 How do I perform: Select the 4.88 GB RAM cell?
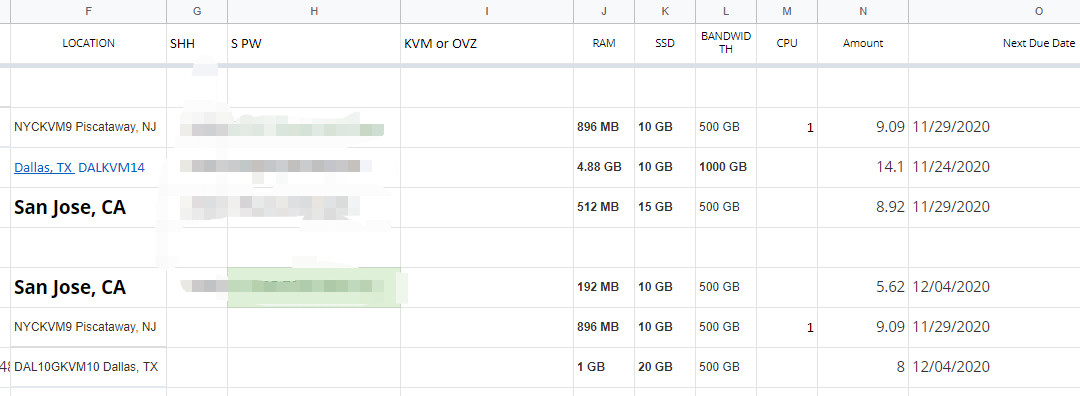[x=604, y=167]
